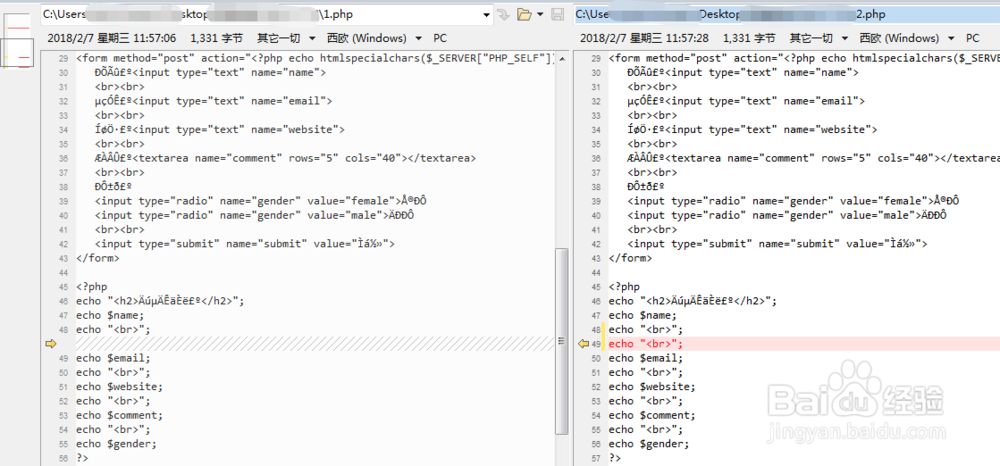Click the female radio input line in right pane
This screenshot has width=1000, height=466.
coord(793,201)
